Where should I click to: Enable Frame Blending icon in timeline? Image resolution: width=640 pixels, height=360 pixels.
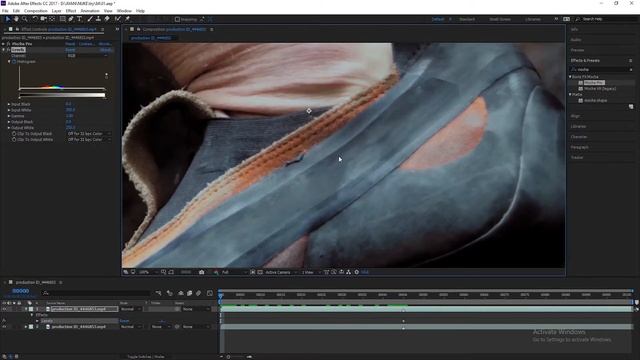click(x=190, y=293)
